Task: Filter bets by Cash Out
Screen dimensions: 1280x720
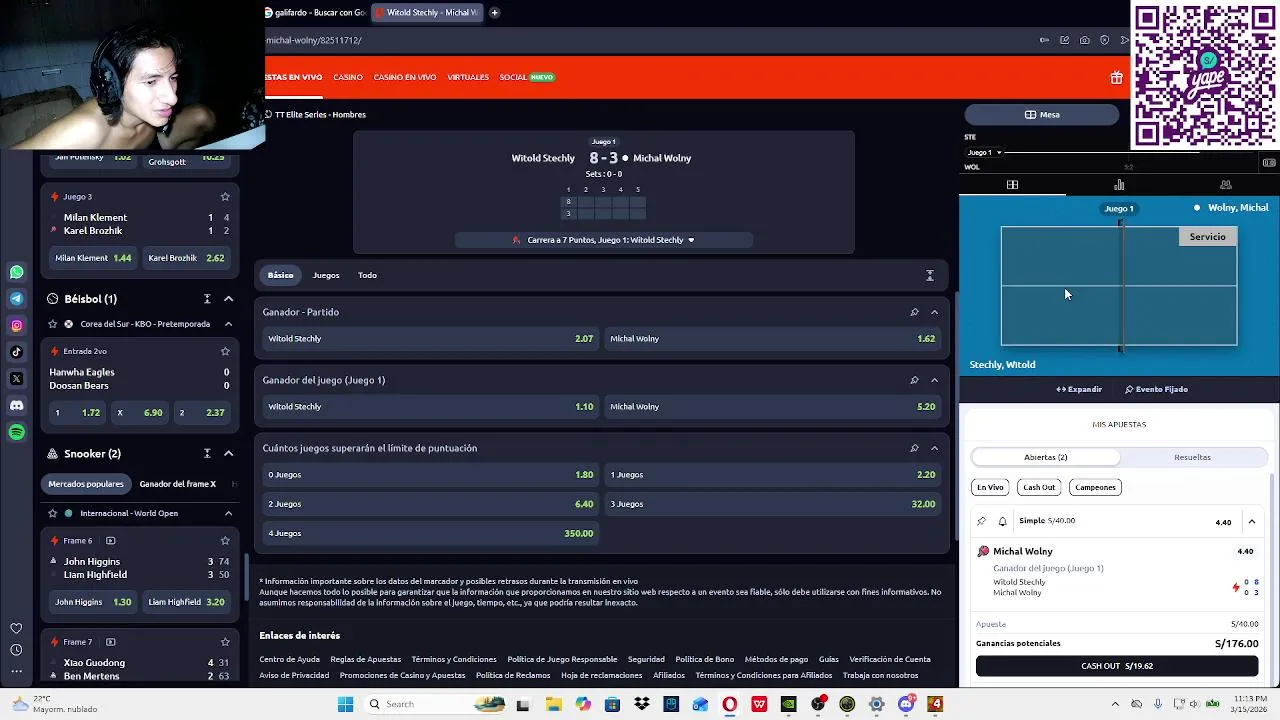Action: pos(1039,487)
